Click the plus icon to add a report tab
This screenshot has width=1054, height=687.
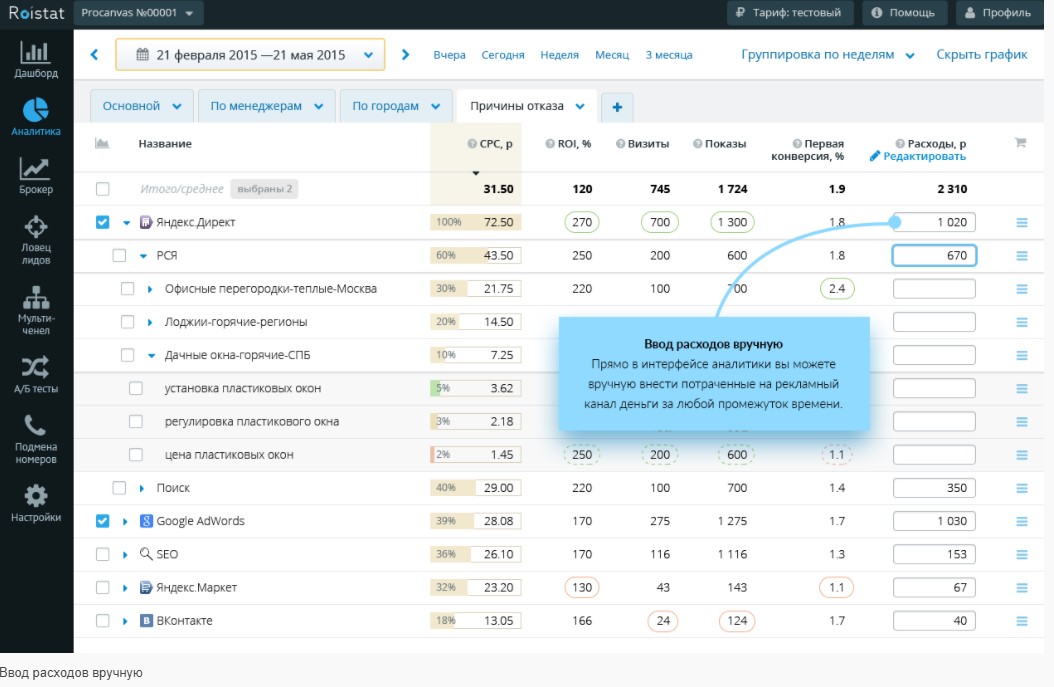click(617, 107)
